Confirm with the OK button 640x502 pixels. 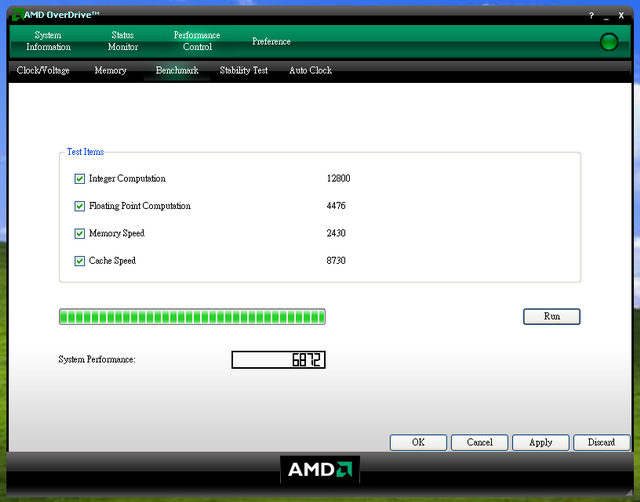418,442
